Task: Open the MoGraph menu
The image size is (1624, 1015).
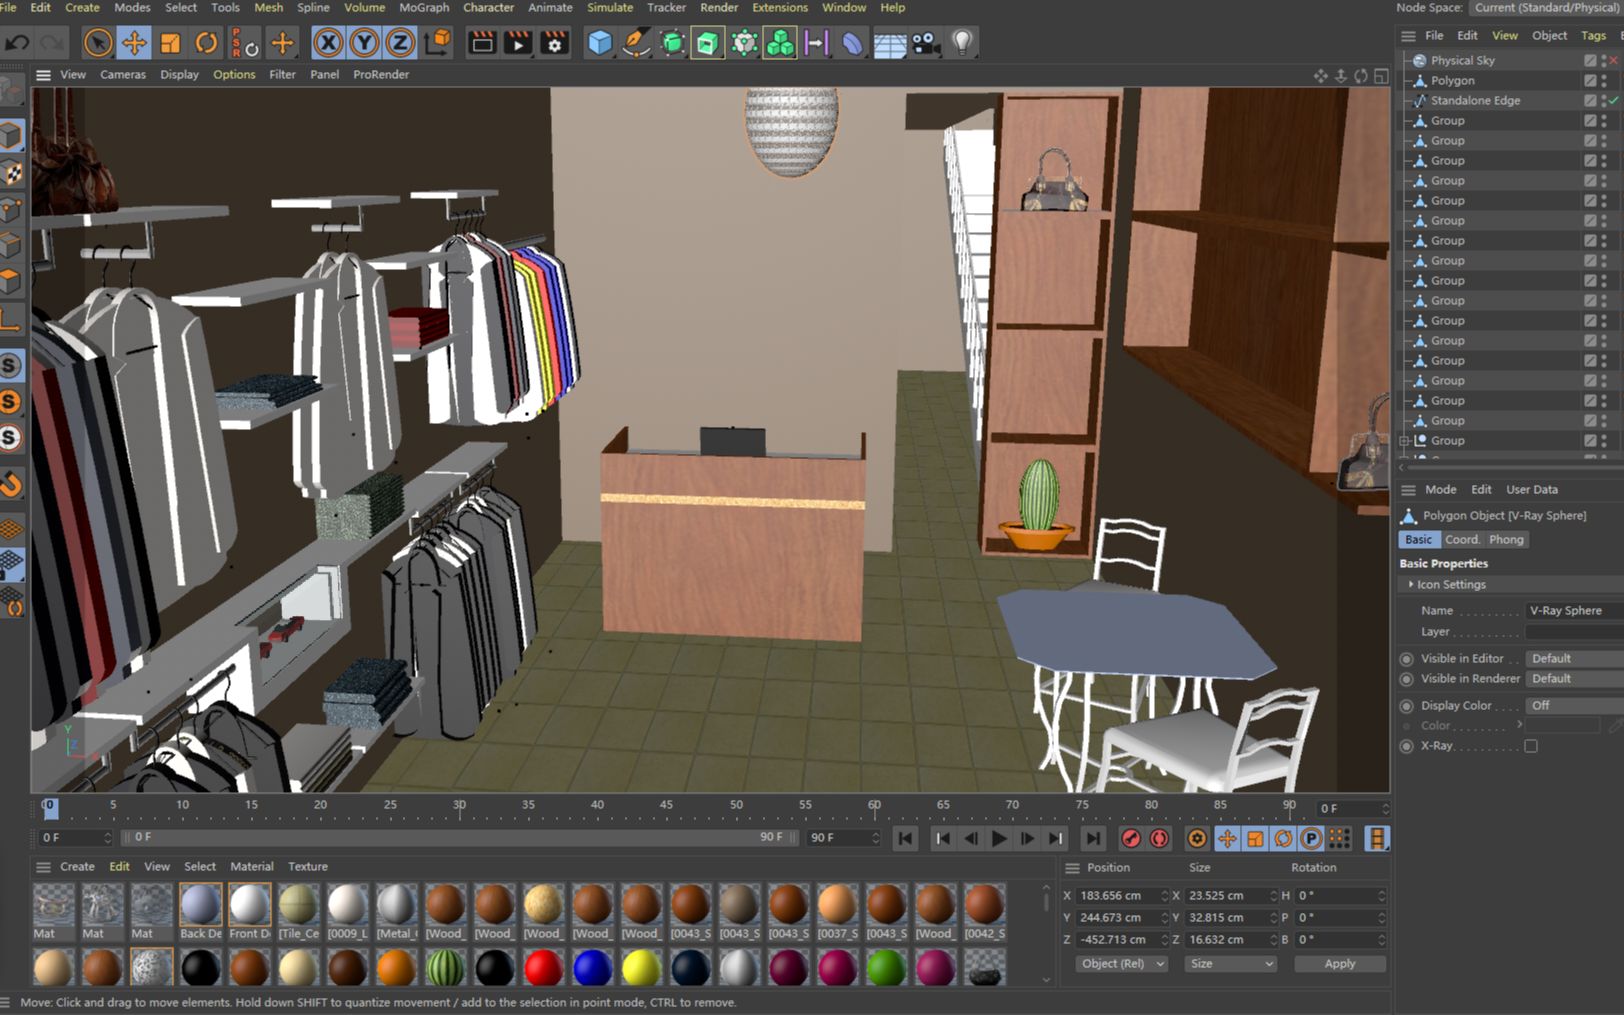Action: pos(424,7)
